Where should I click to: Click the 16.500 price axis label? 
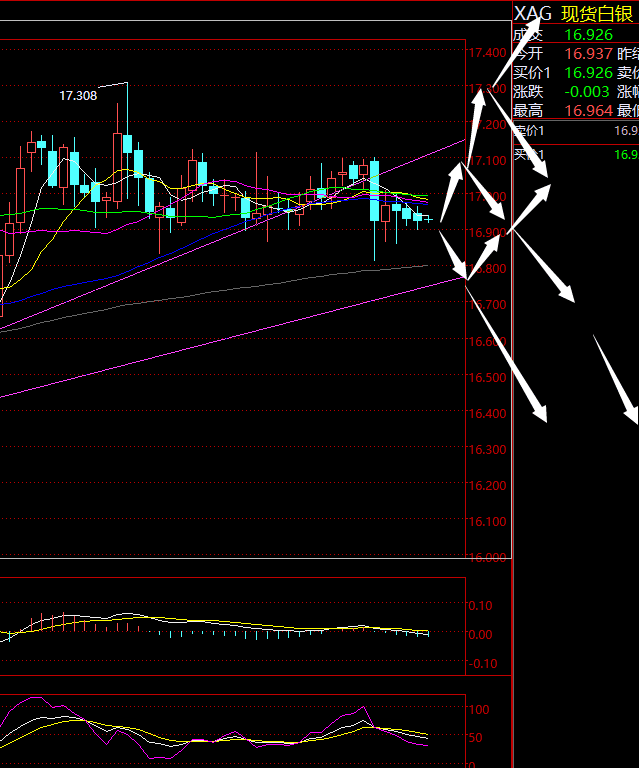pyautogui.click(x=487, y=377)
